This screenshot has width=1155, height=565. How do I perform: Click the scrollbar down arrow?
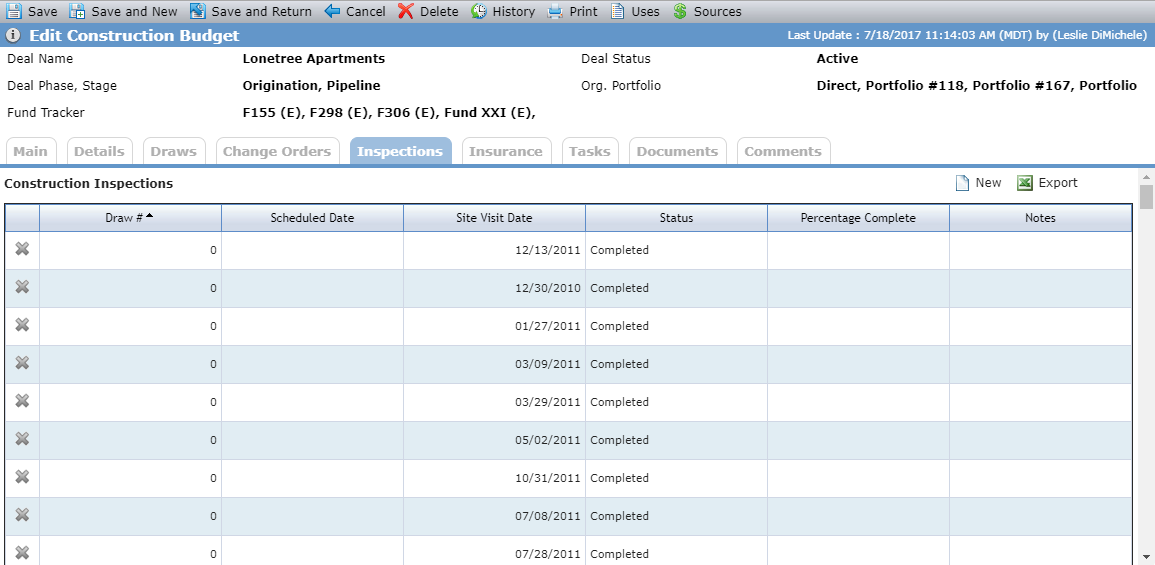point(1147,556)
